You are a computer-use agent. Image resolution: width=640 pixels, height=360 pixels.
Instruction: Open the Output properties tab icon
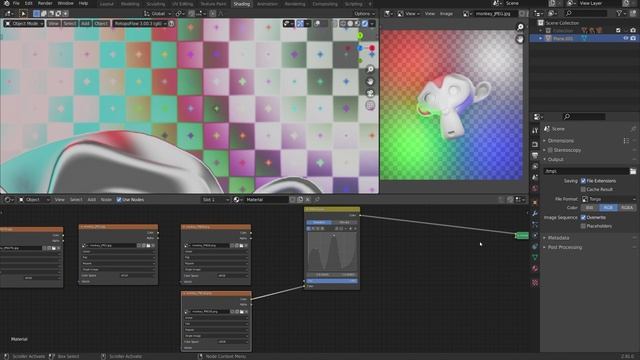click(535, 156)
